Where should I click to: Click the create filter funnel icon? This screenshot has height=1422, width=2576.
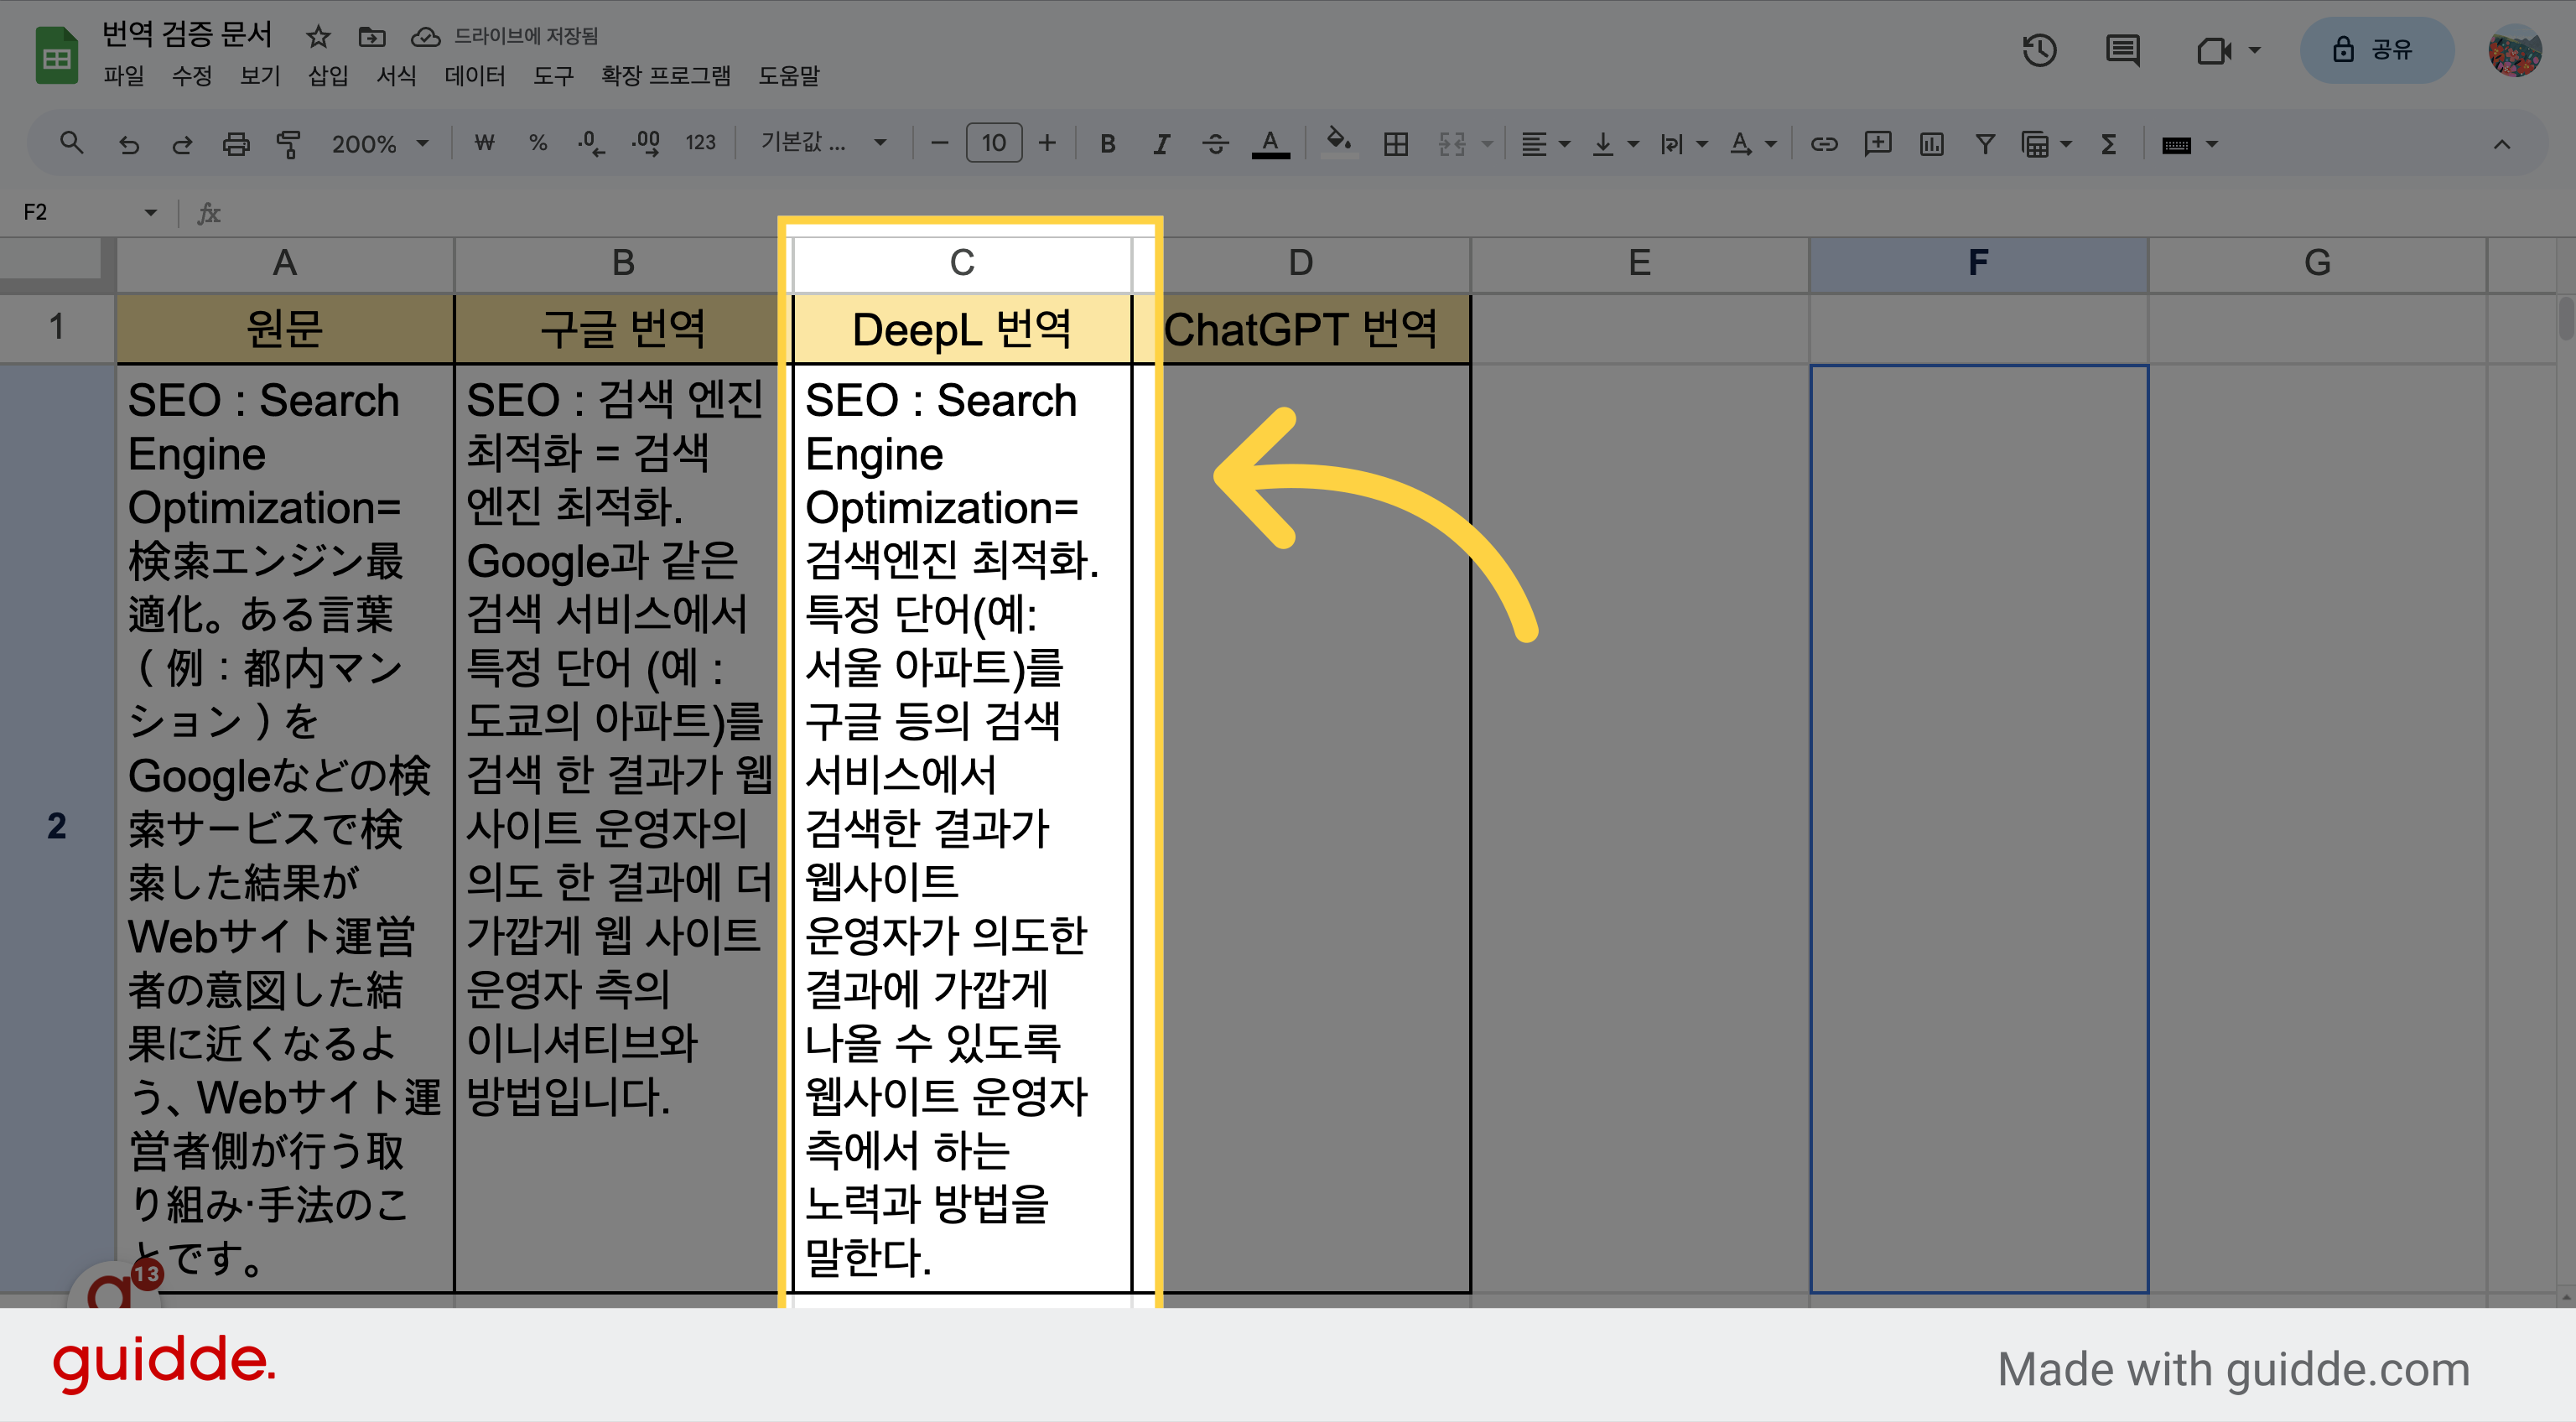tap(1985, 144)
